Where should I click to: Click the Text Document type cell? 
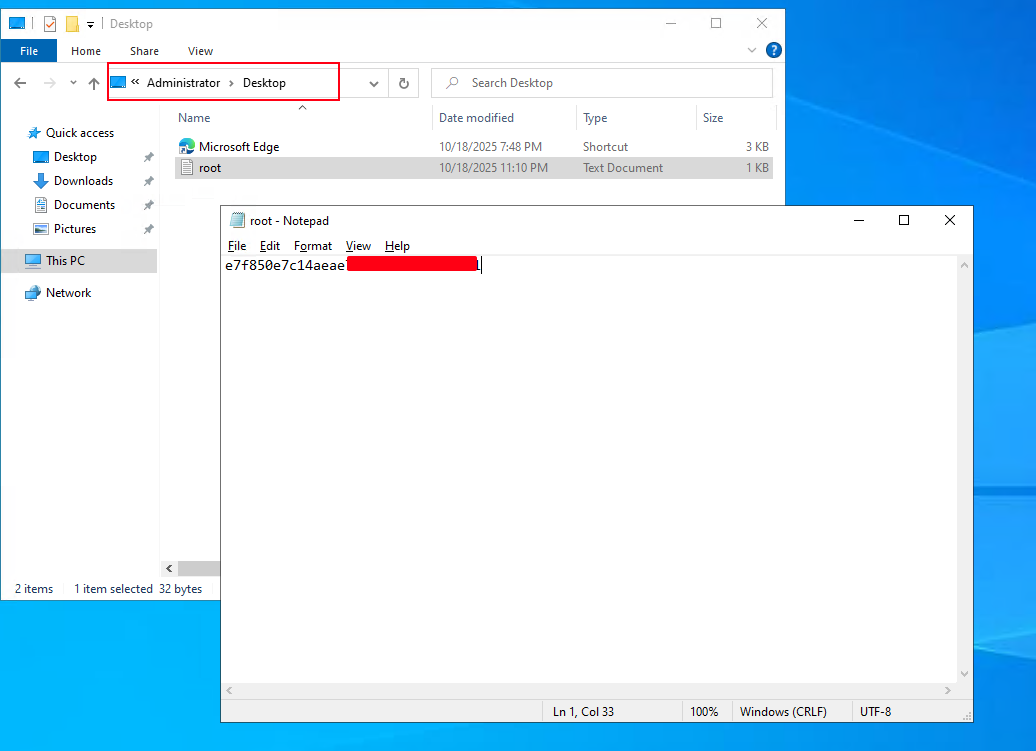pos(622,168)
